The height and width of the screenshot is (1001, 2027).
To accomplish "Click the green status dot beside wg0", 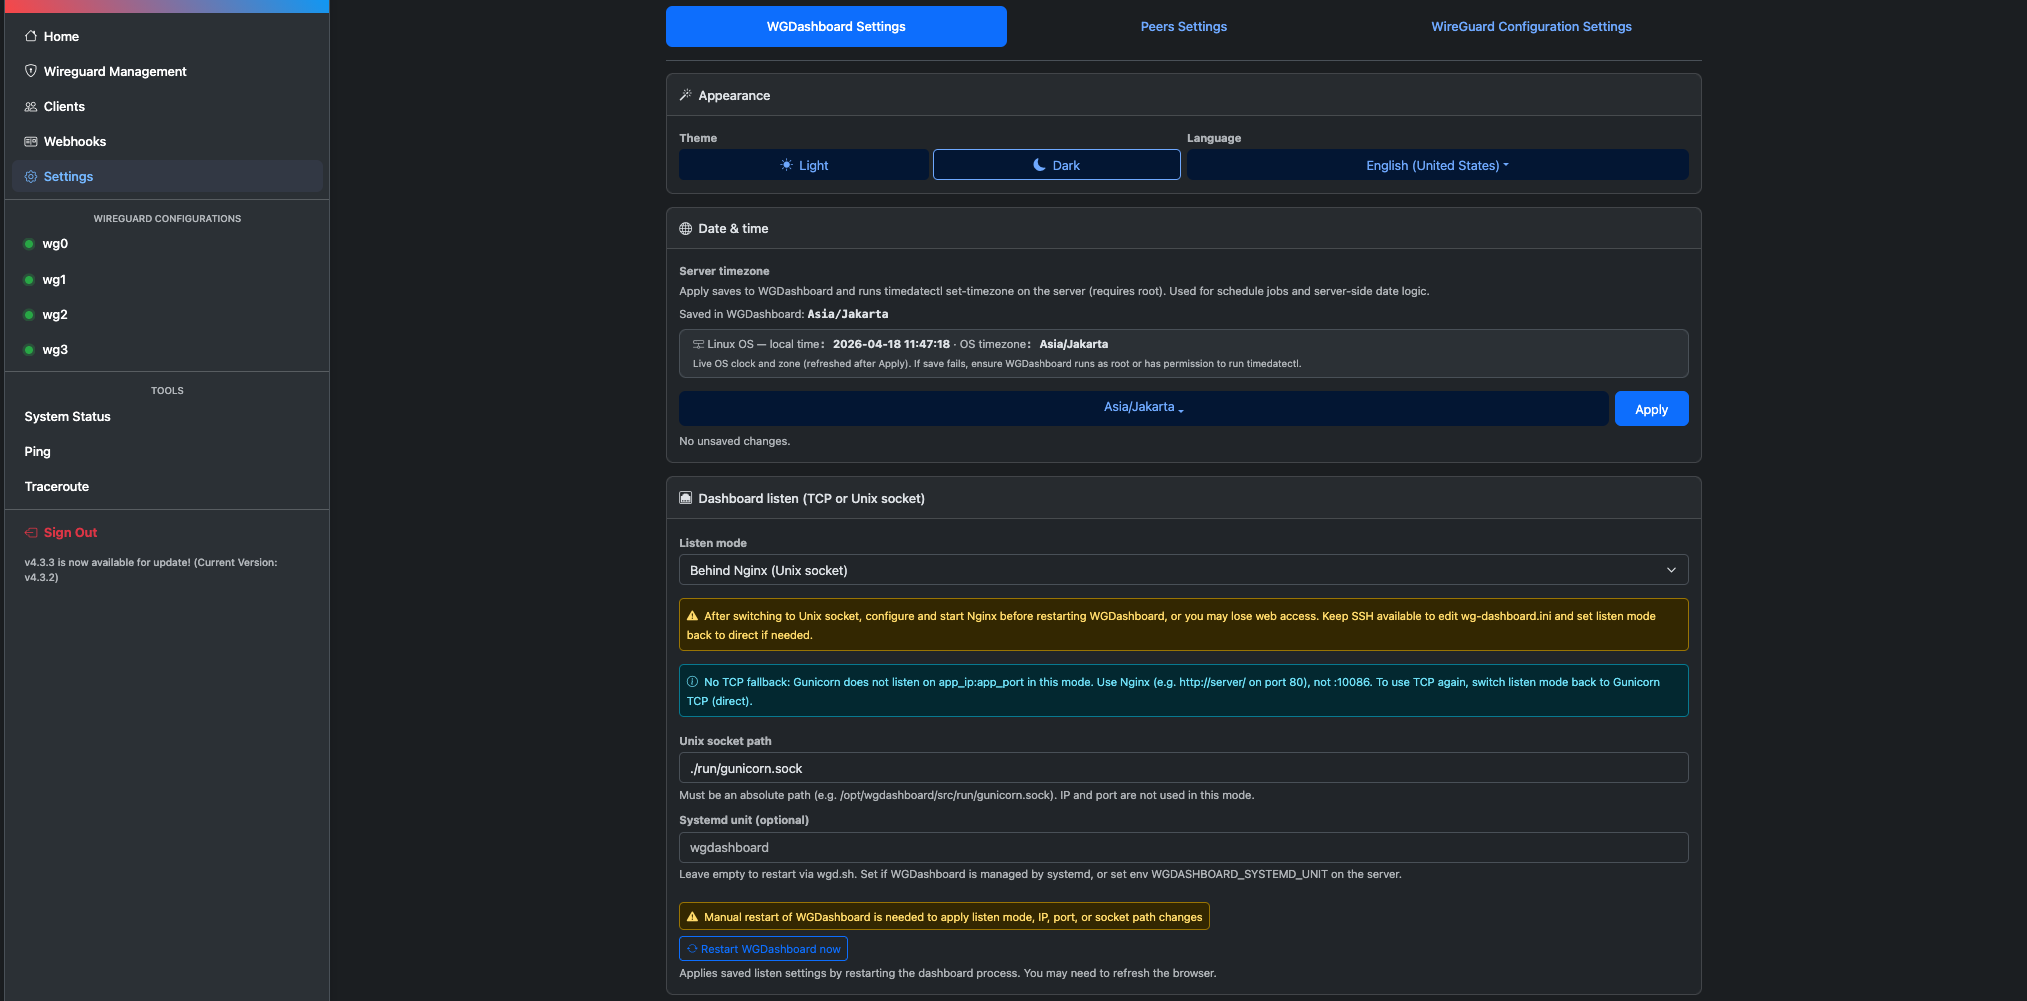I will coord(29,244).
